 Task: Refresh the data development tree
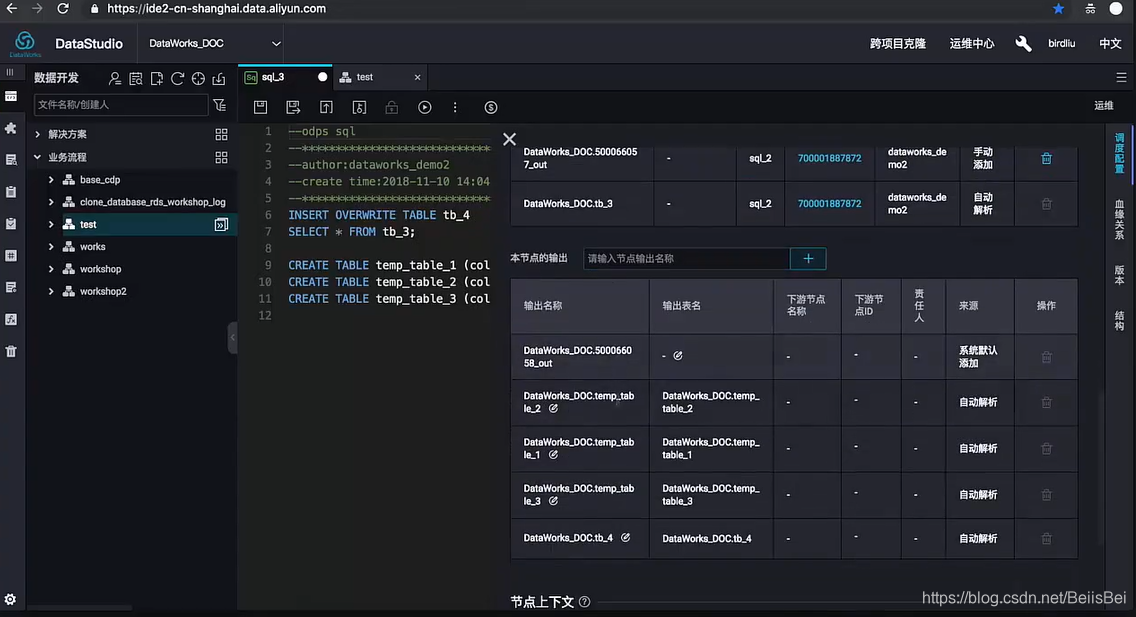pos(178,78)
